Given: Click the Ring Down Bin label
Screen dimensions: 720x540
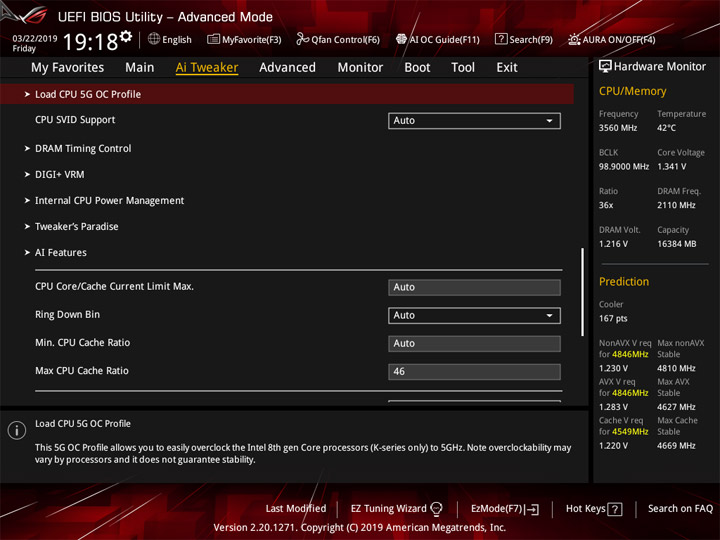Looking at the screenshot, I should coord(68,315).
